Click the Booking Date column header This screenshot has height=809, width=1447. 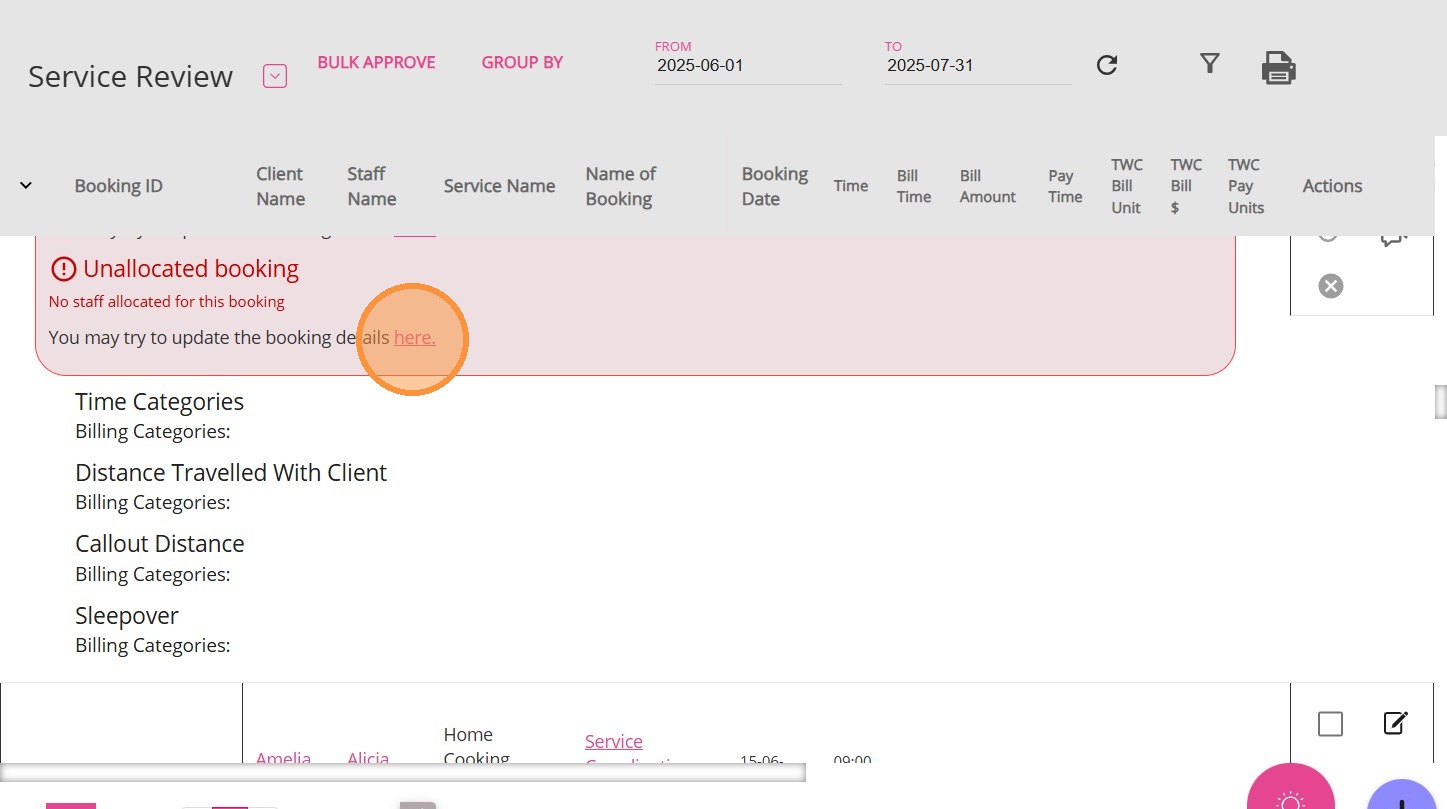tap(775, 186)
